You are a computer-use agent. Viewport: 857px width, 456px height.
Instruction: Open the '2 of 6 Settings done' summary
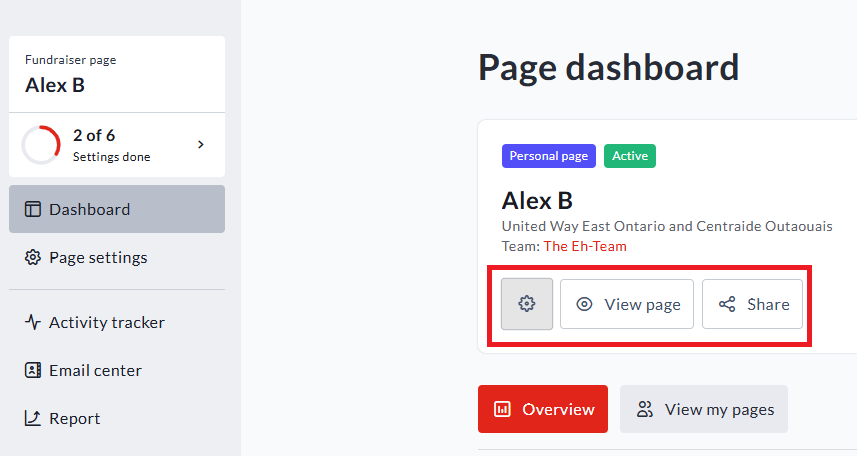coord(111,145)
